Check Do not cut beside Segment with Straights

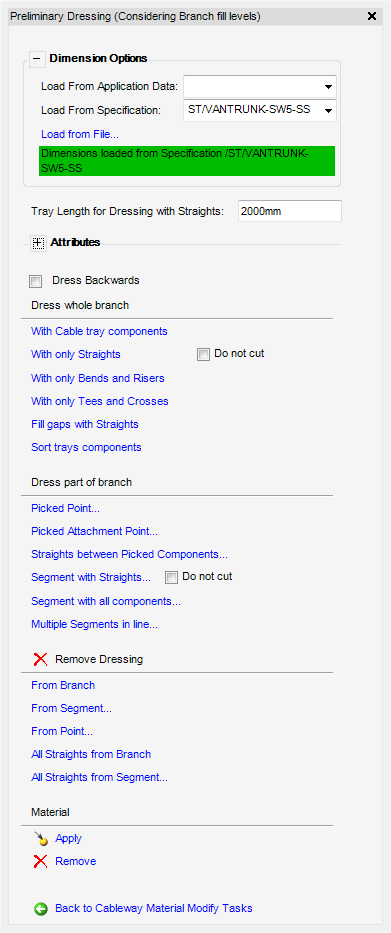(171, 577)
